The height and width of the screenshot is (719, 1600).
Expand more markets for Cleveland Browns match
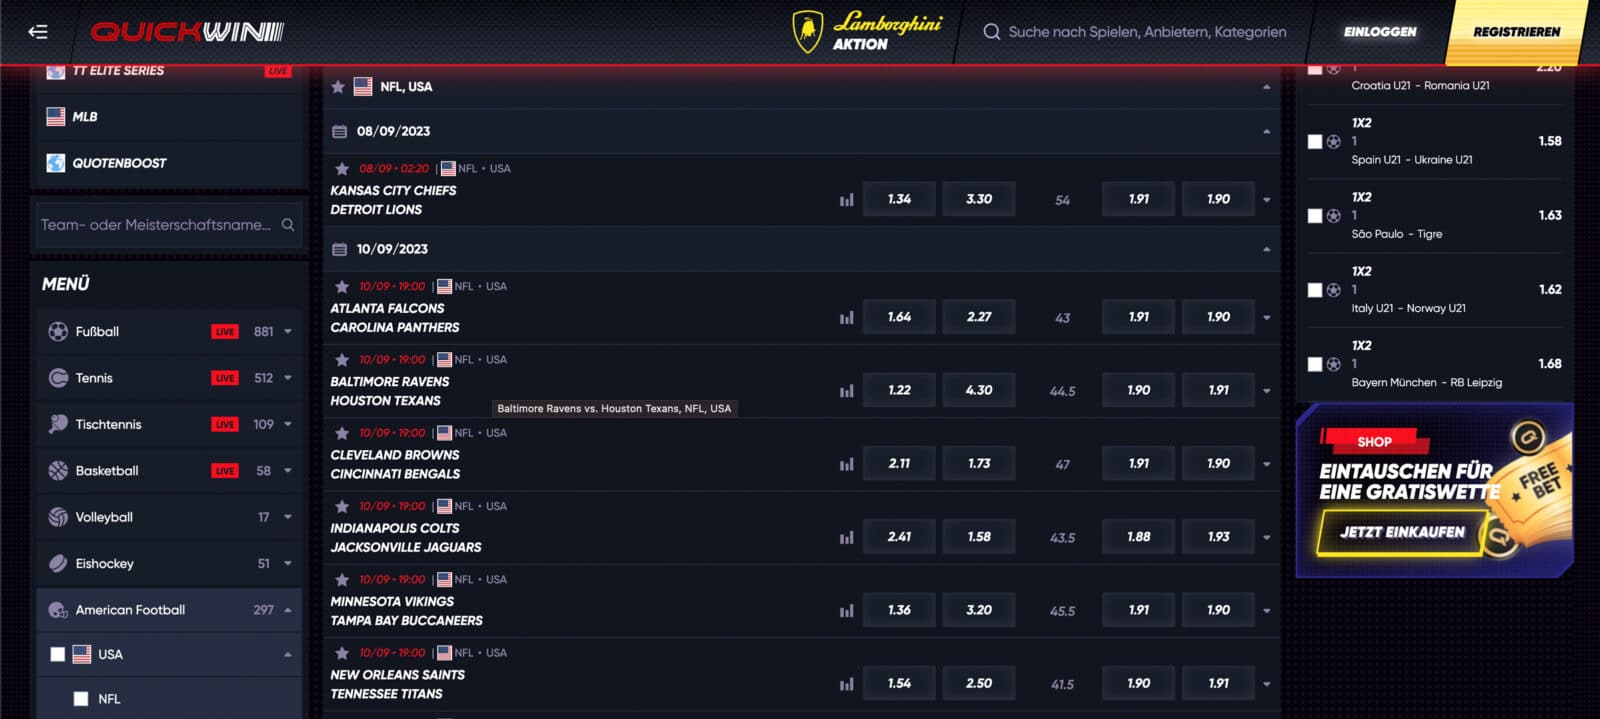(x=1267, y=464)
